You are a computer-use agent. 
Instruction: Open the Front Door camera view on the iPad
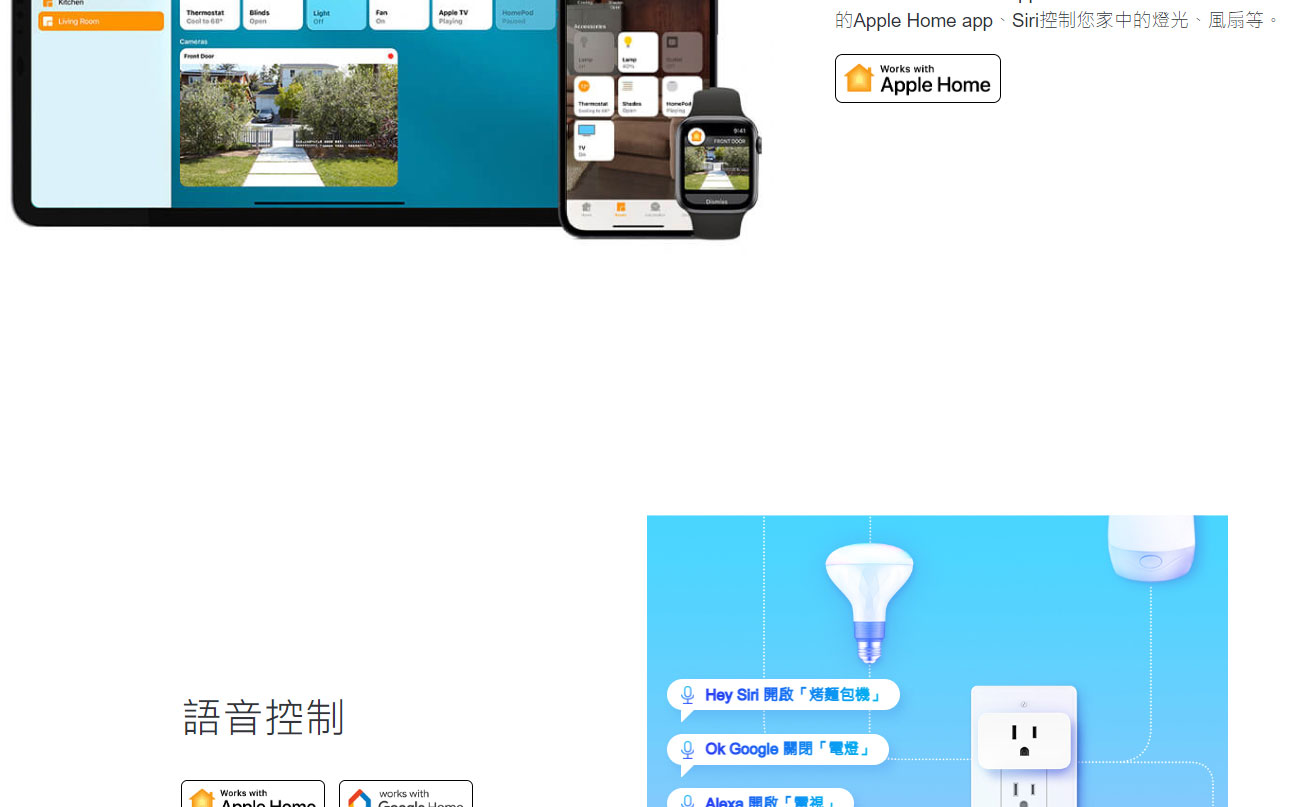pos(288,117)
